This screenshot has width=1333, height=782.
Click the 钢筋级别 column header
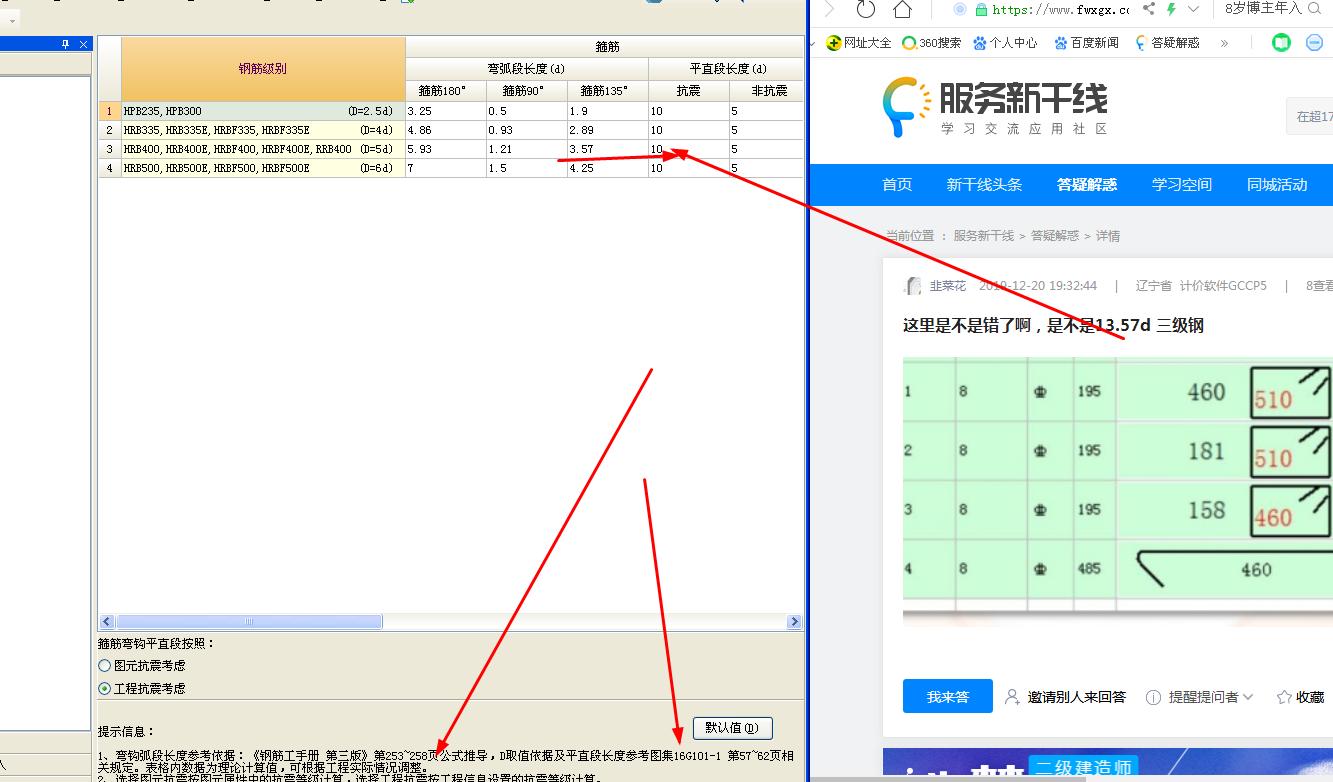pos(263,69)
